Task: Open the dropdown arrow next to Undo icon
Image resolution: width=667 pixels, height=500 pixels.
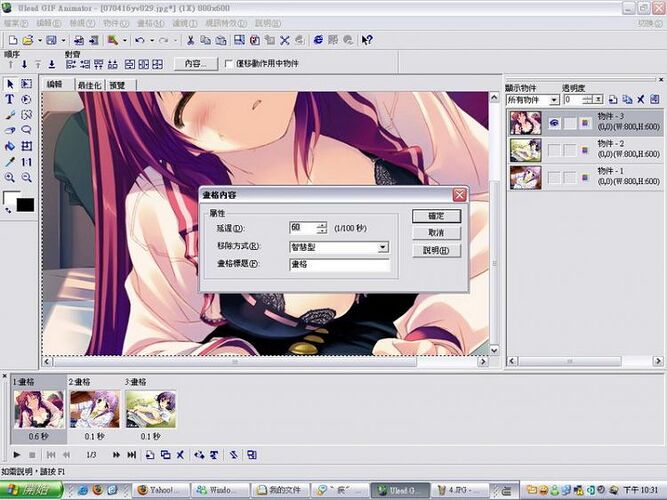Action: [x=151, y=40]
